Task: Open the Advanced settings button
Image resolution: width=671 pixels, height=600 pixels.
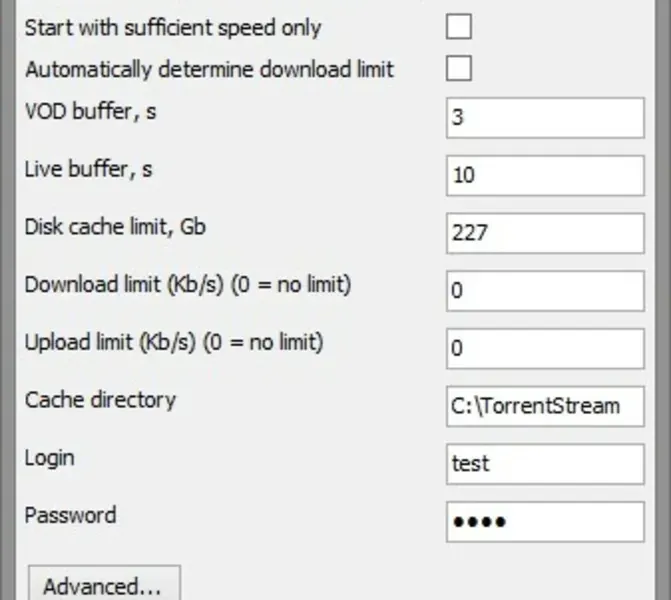Action: click(104, 585)
